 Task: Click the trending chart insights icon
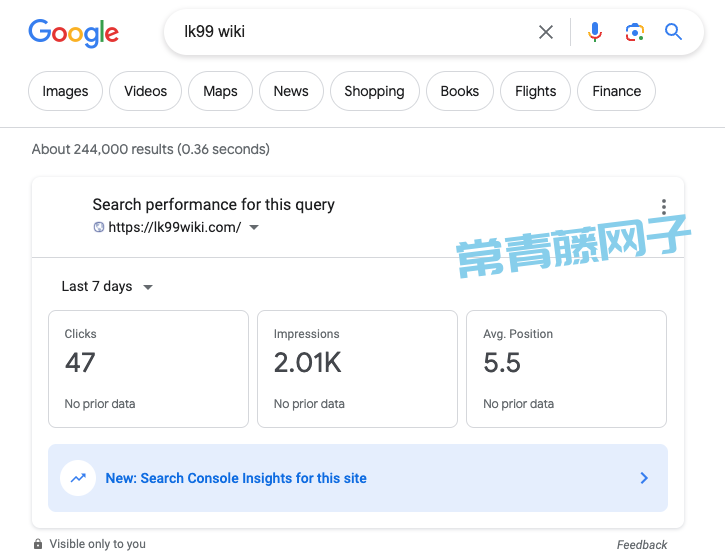click(78, 478)
